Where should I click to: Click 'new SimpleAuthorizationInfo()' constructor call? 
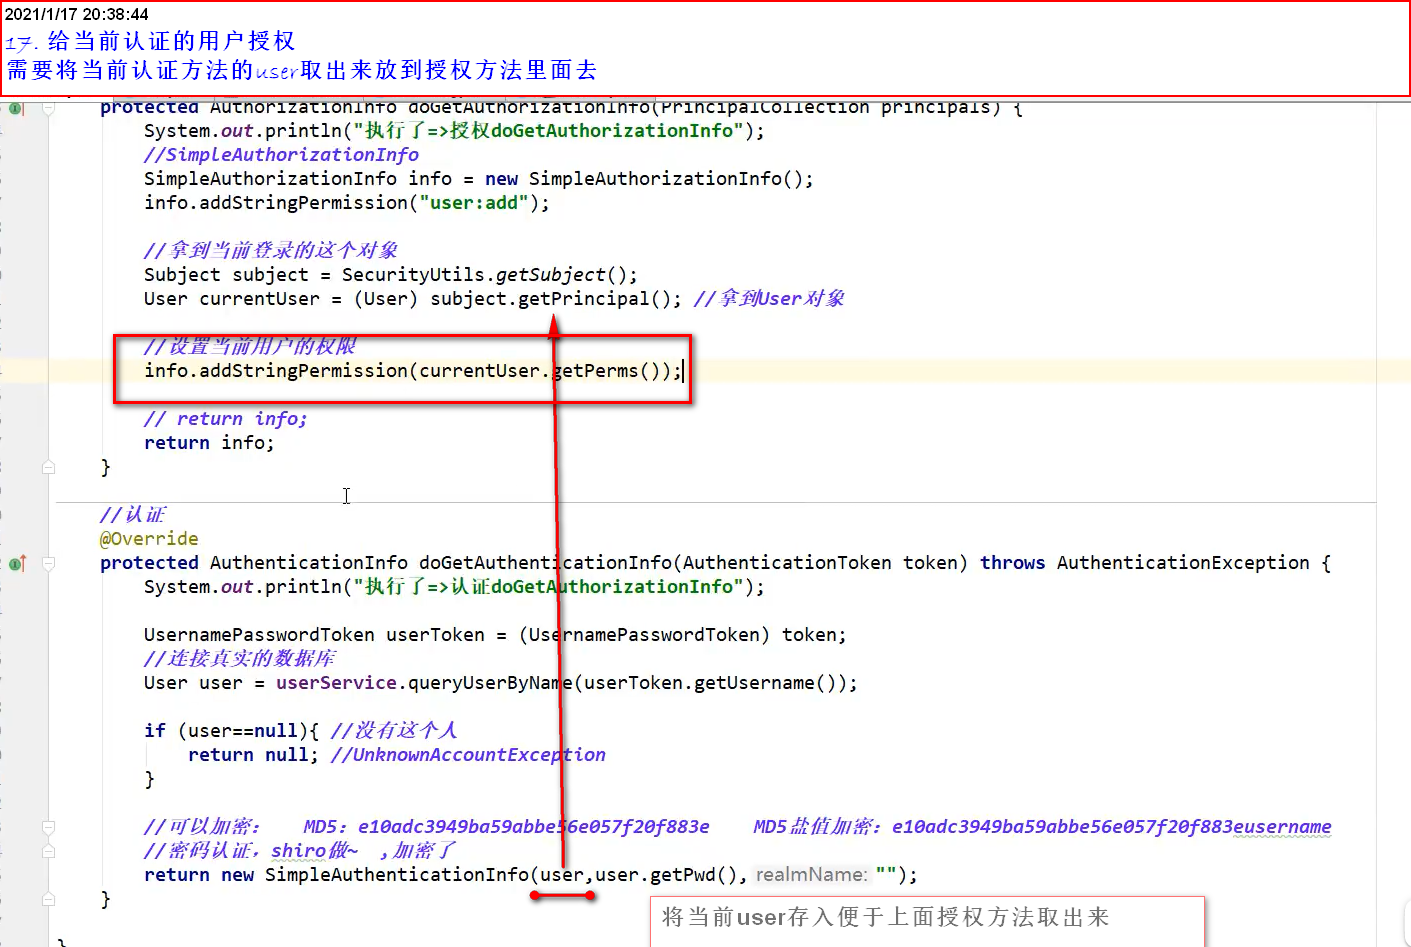[x=644, y=179]
